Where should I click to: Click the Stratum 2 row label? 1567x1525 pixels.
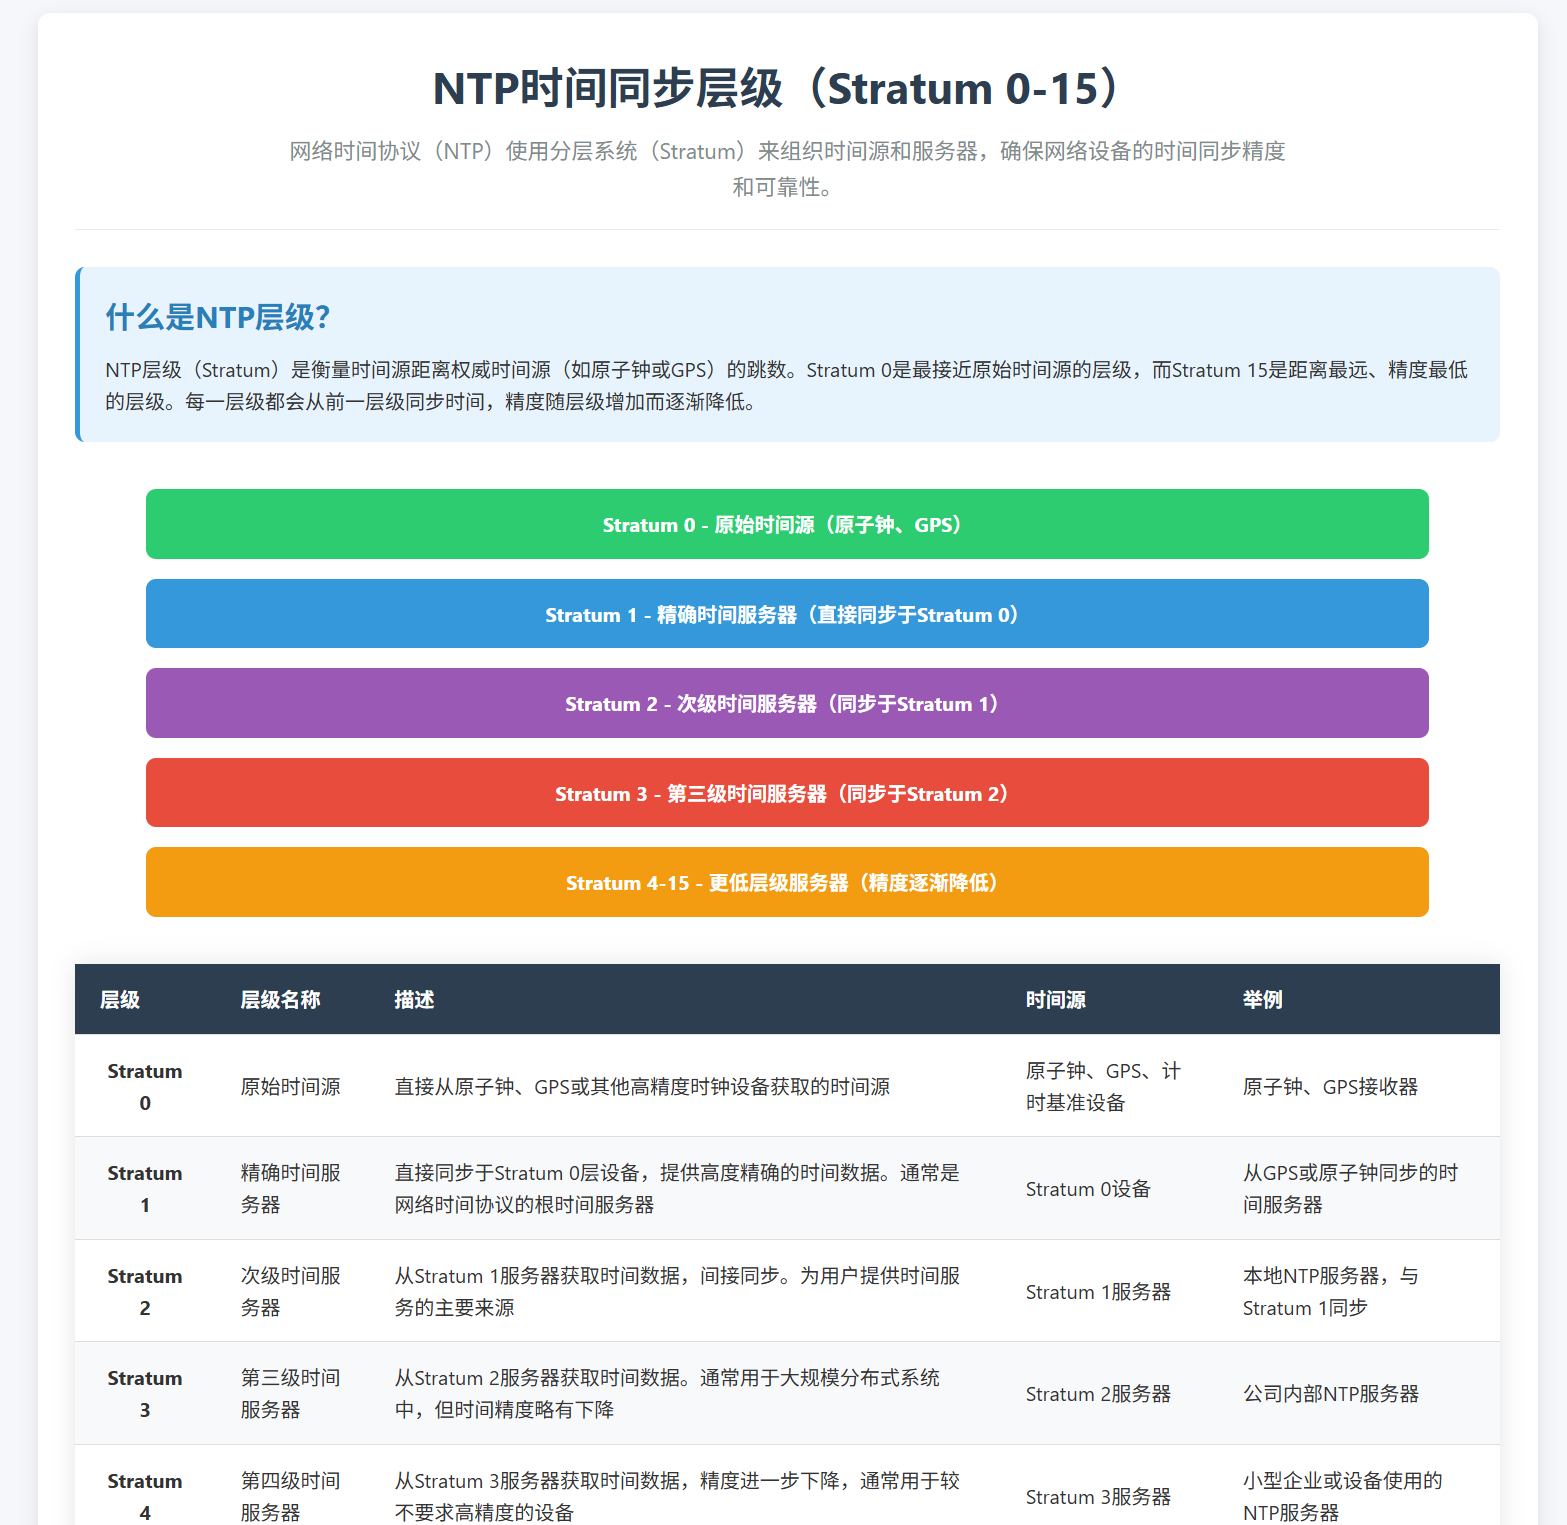click(145, 1291)
